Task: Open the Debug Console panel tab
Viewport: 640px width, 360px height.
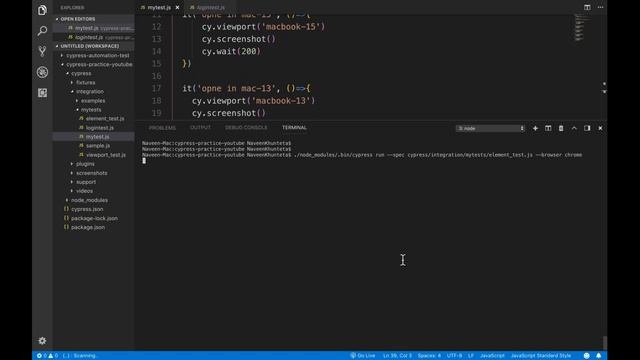Action: (246, 128)
